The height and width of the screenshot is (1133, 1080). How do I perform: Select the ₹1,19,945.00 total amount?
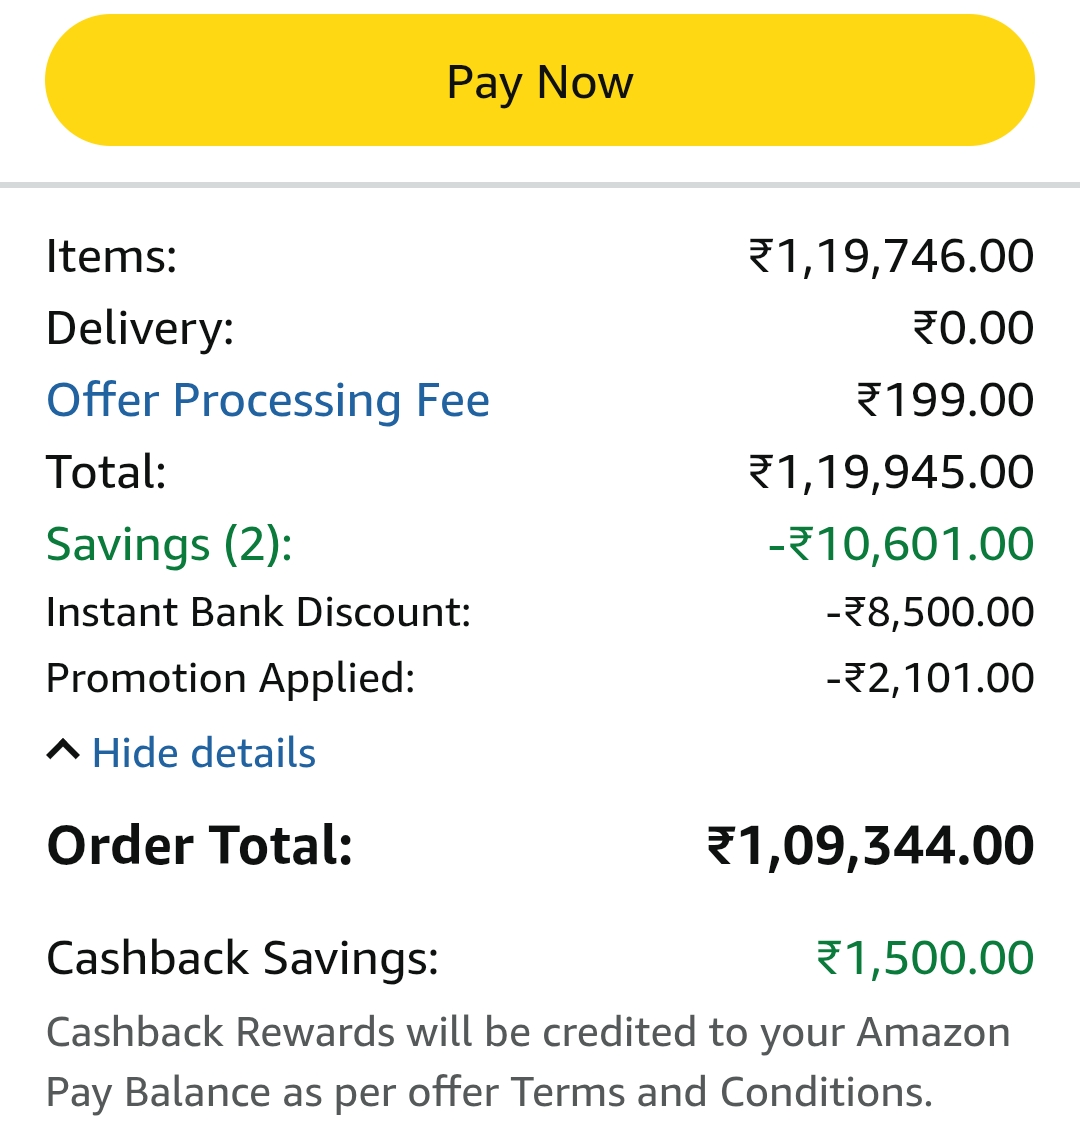click(891, 472)
